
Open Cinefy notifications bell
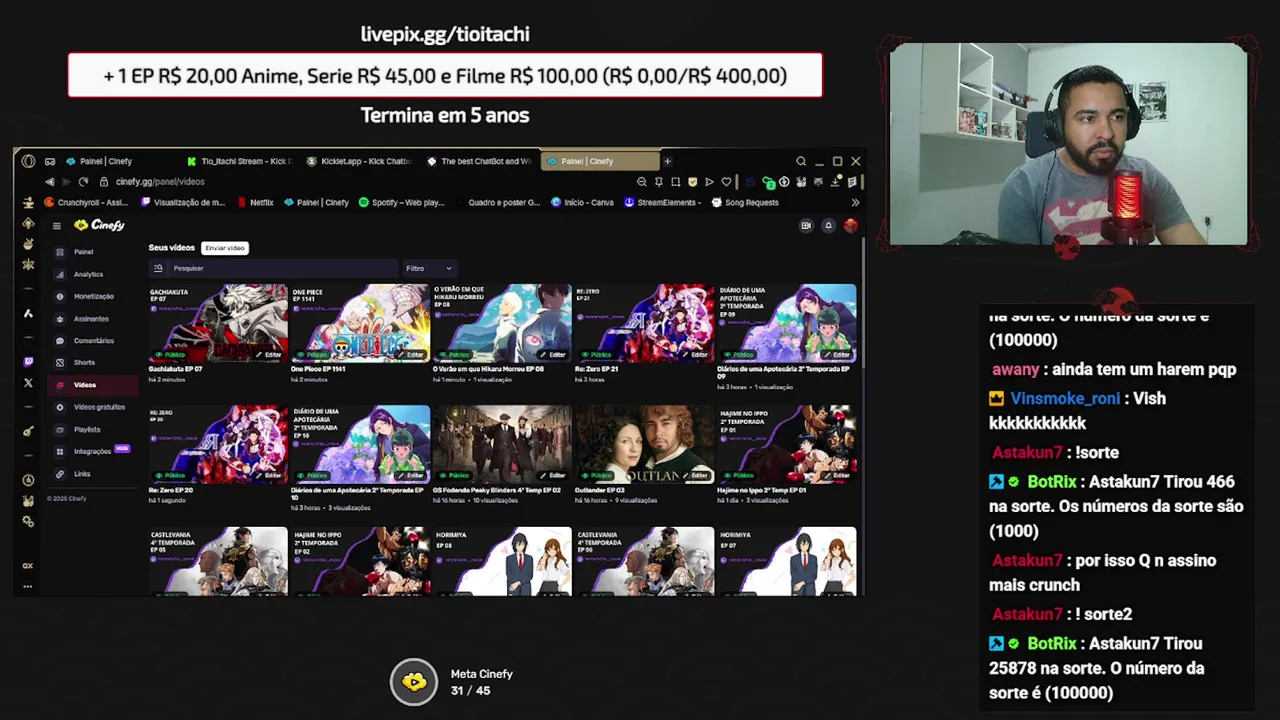point(828,226)
